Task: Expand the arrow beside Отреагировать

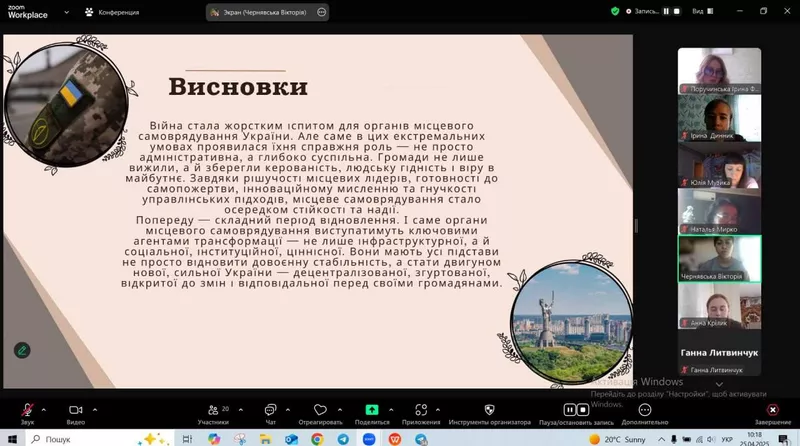Action: pos(340,410)
